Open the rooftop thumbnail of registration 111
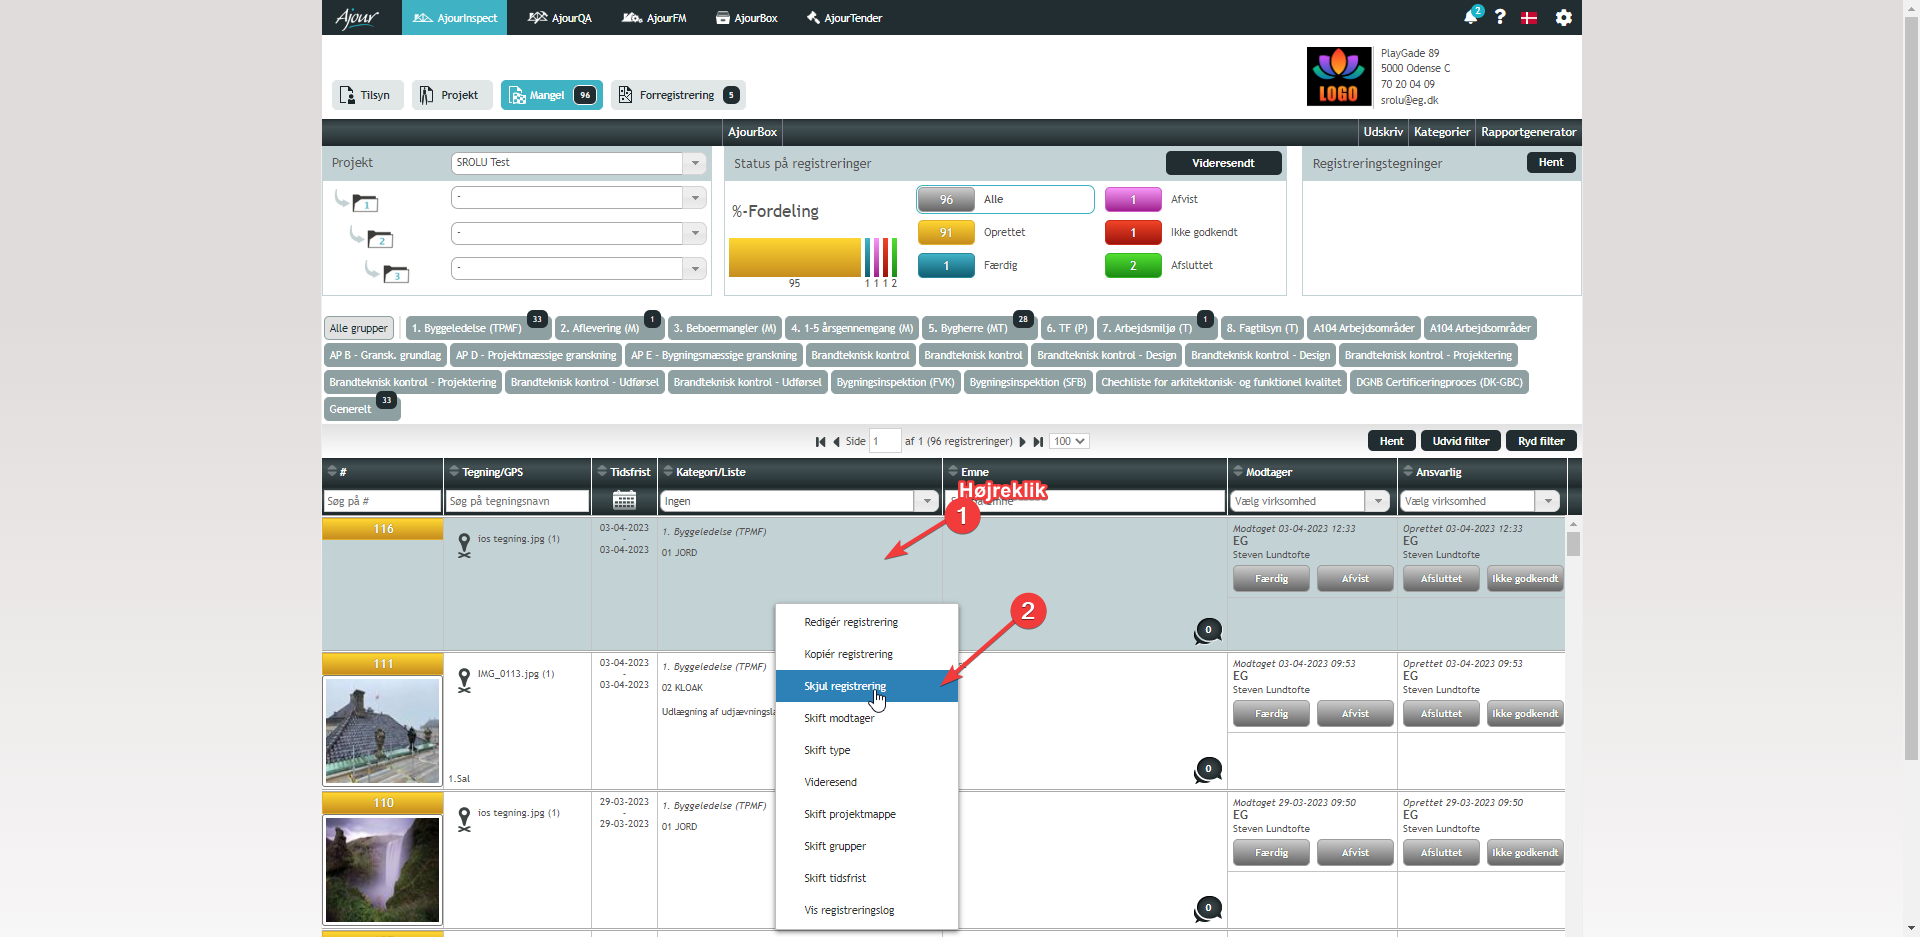This screenshot has width=1920, height=937. point(382,730)
